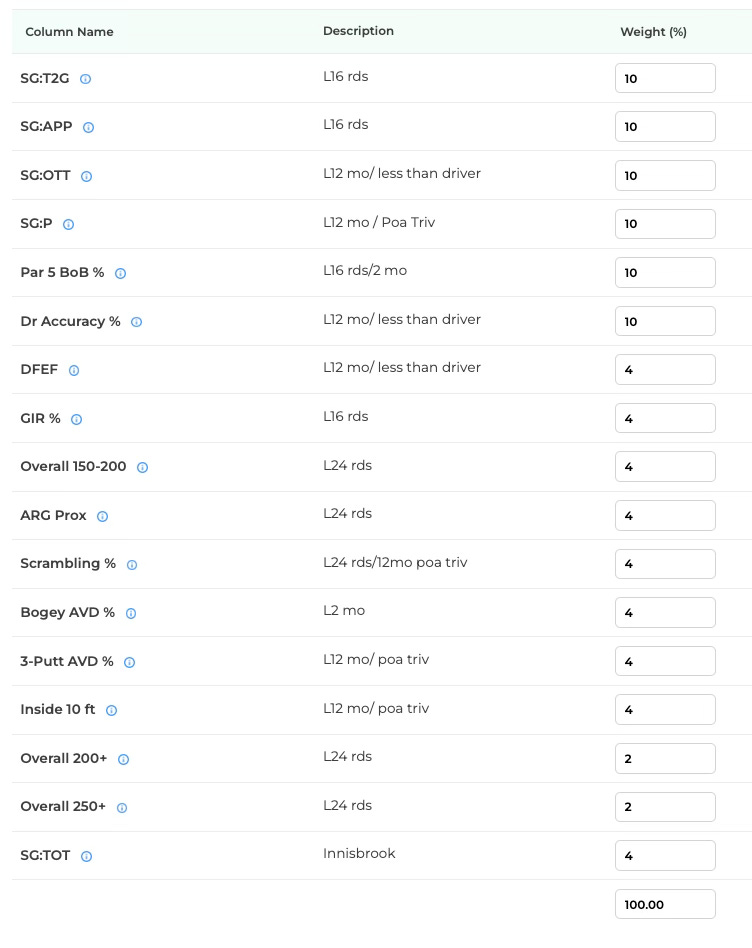Open the info icon beside SG:APP
Image resolution: width=752 pixels, height=948 pixels.
point(88,128)
